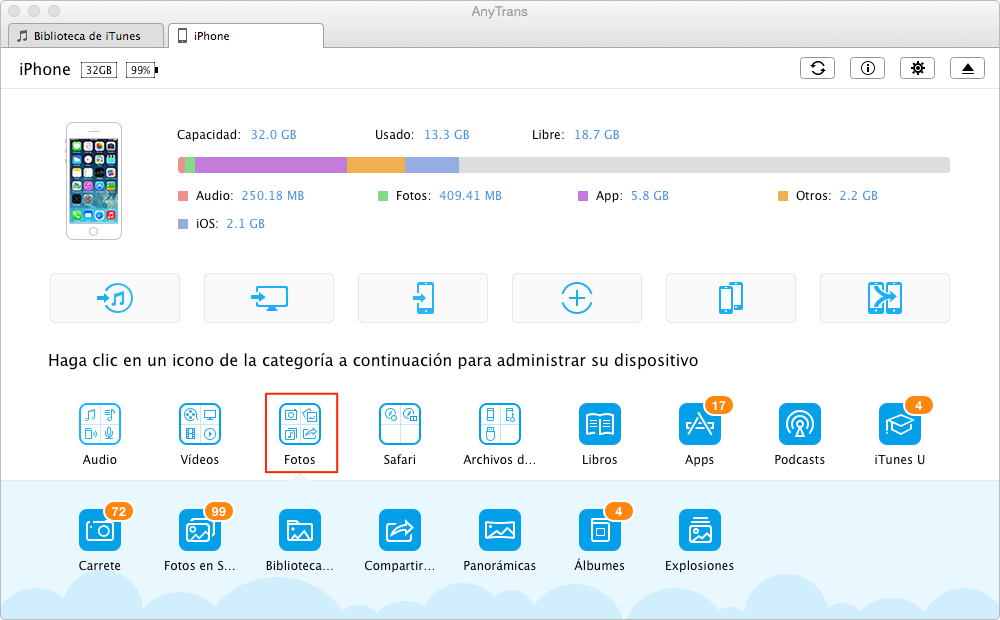This screenshot has width=1000, height=620.
Task: Click content to device transfer button
Action: [x=423, y=298]
